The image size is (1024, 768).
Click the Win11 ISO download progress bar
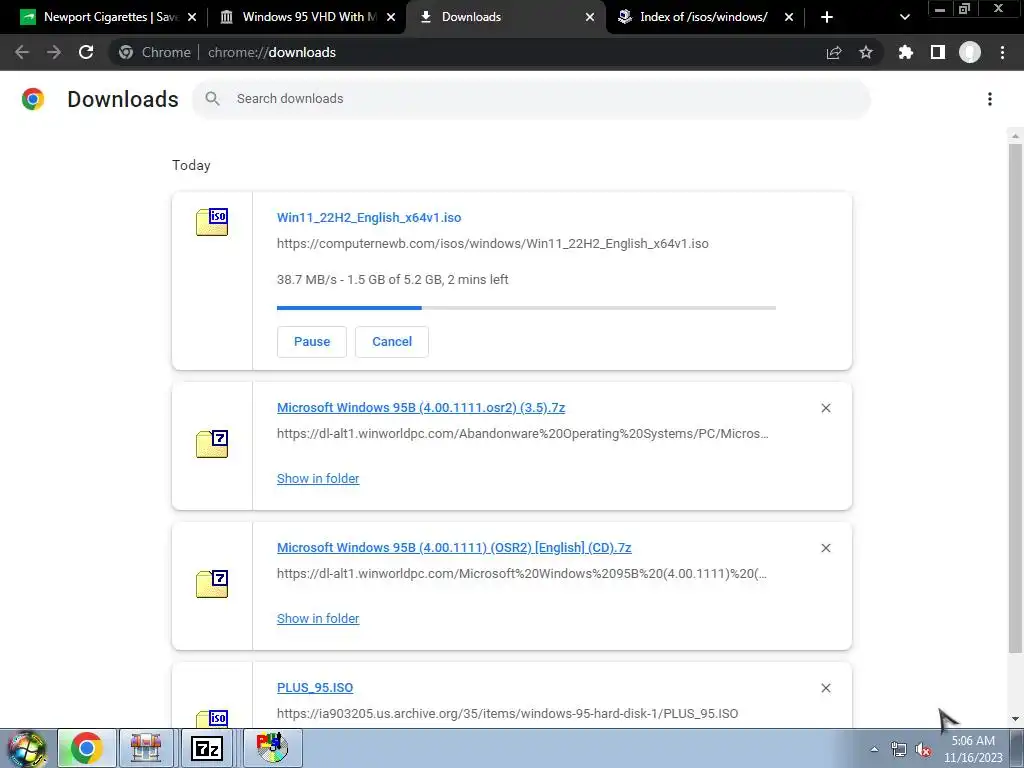(526, 308)
